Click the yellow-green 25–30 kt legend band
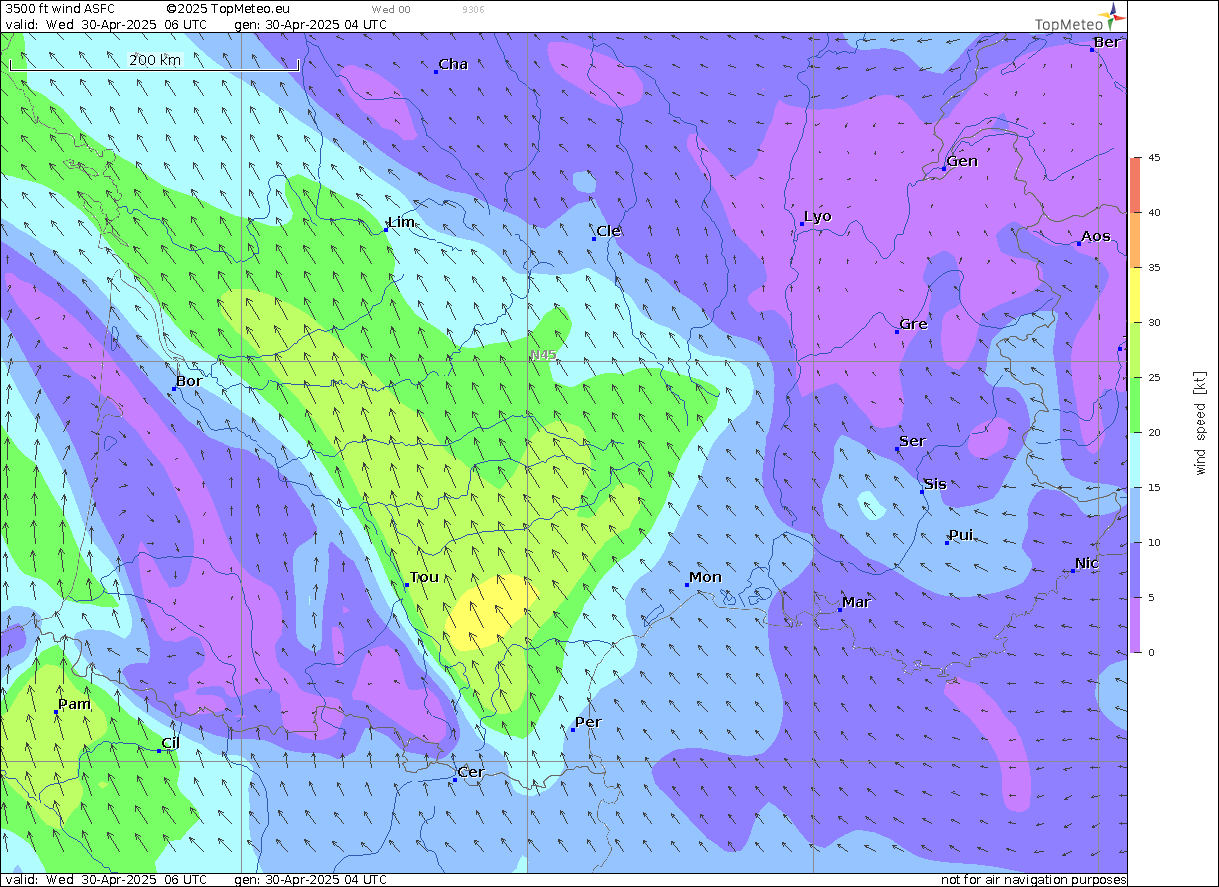The width and height of the screenshot is (1219, 887). 1135,350
